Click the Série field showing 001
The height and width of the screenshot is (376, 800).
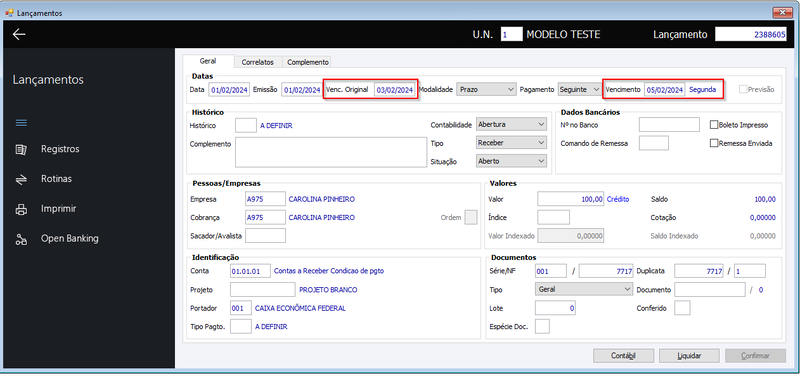(551, 271)
